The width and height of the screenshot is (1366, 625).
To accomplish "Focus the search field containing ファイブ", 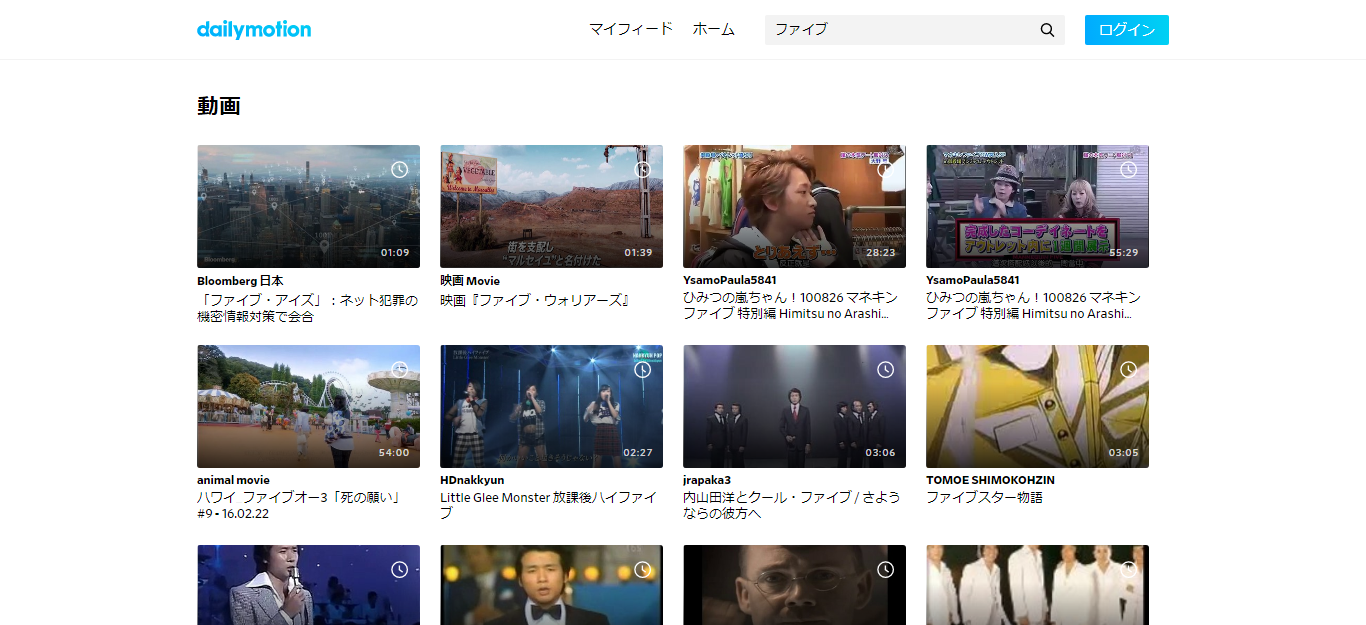I will click(902, 30).
